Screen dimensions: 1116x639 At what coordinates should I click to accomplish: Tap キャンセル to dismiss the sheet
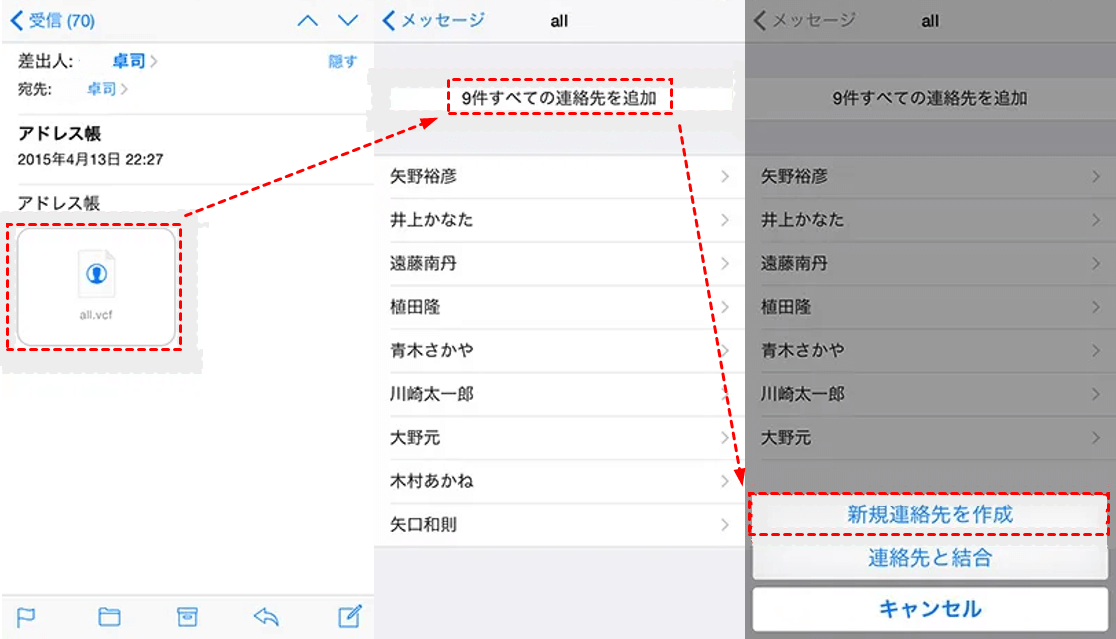[x=929, y=608]
